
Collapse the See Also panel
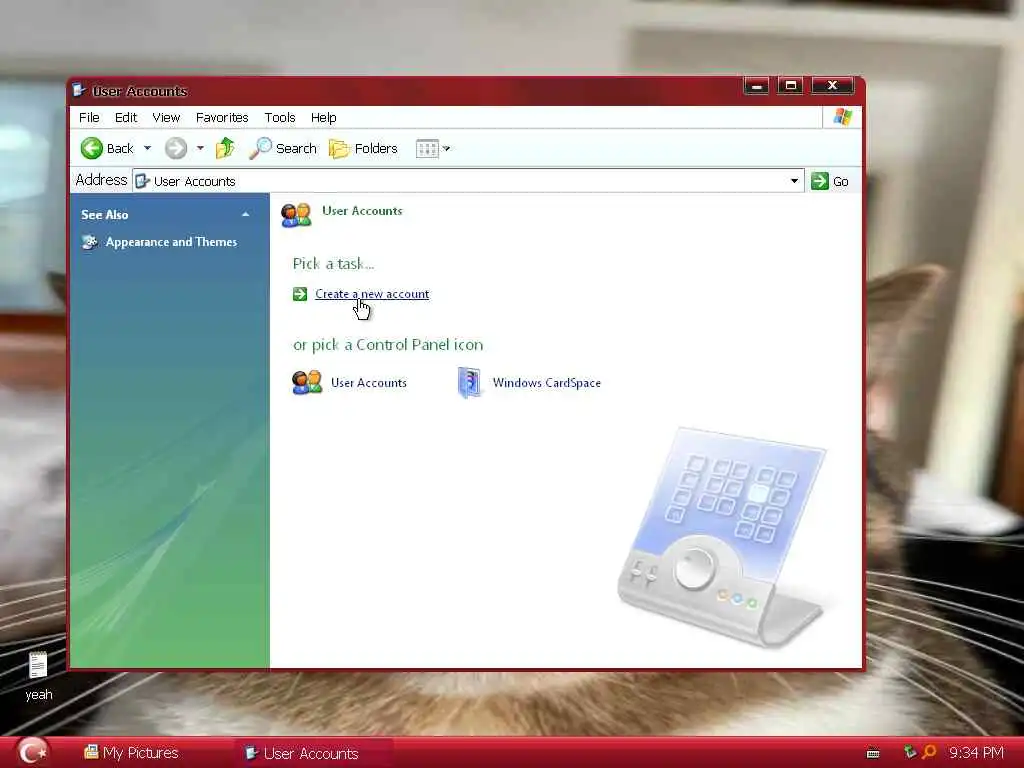[x=246, y=214]
